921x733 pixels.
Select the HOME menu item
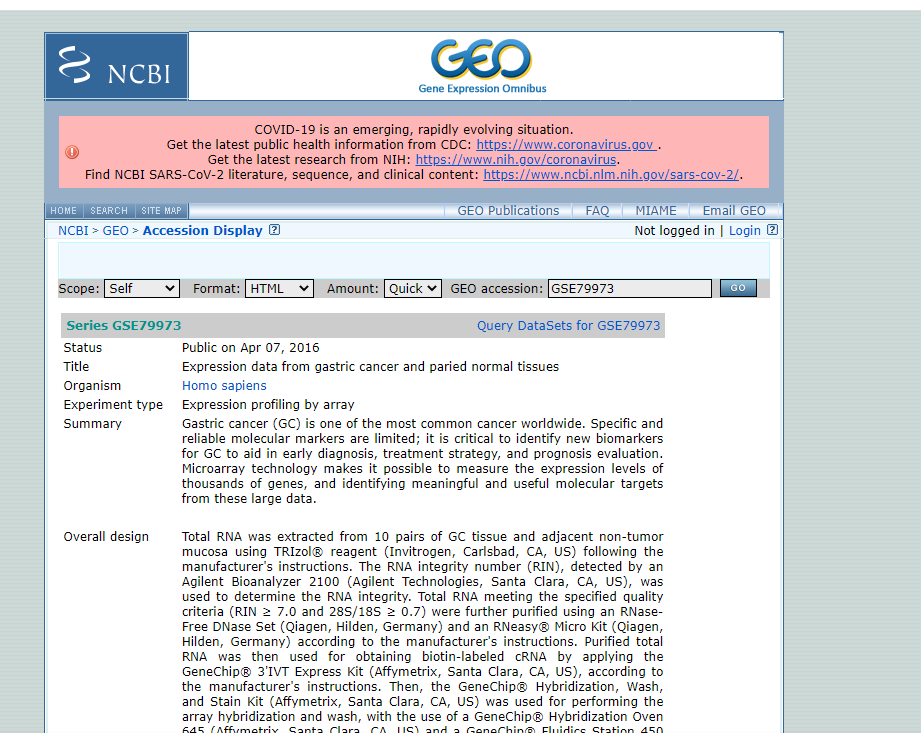click(x=63, y=210)
